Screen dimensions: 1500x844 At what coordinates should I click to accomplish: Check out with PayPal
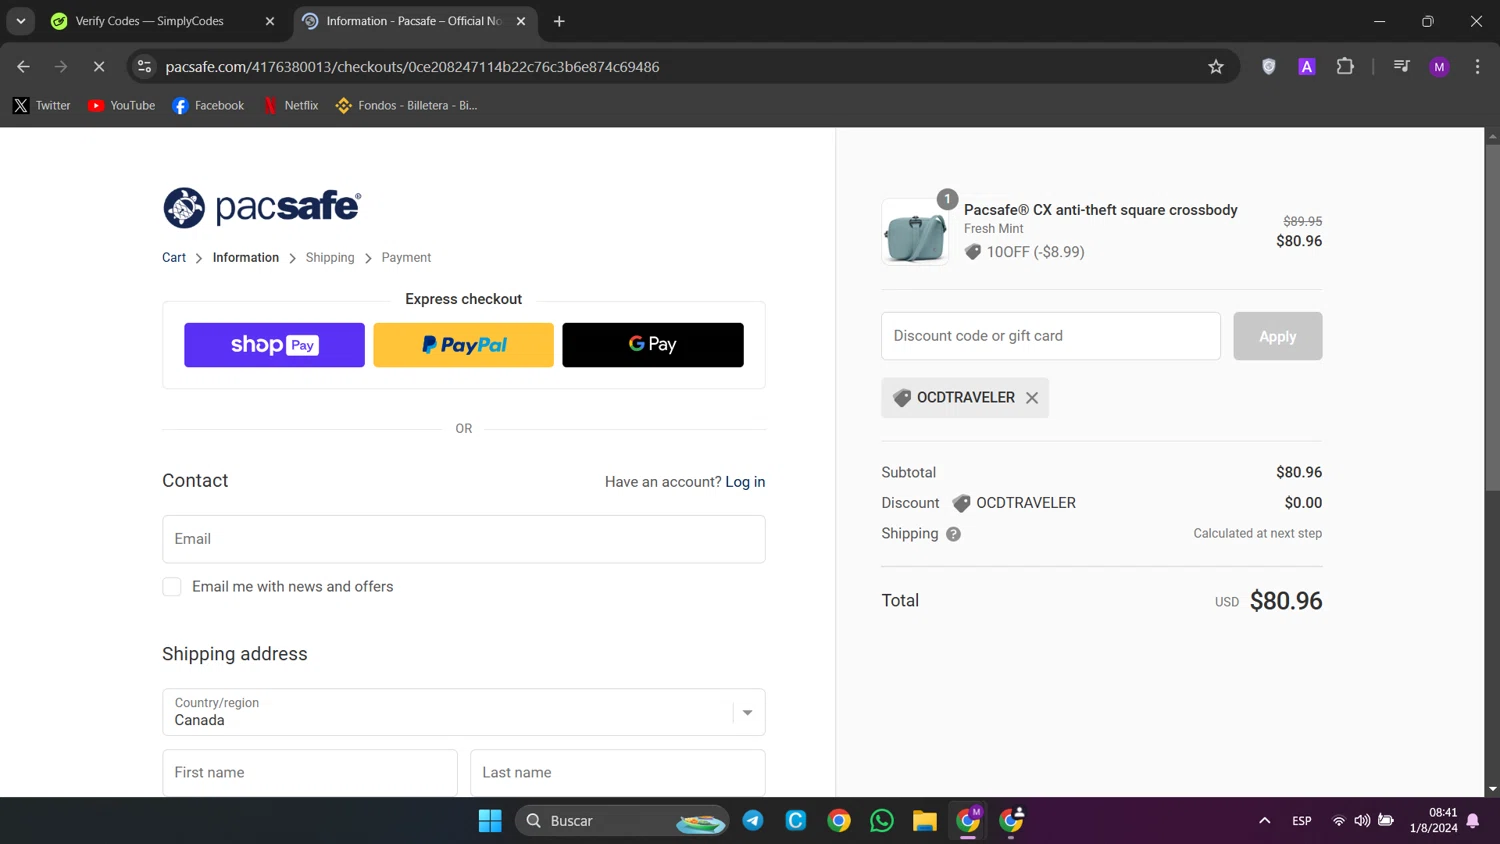pyautogui.click(x=463, y=345)
